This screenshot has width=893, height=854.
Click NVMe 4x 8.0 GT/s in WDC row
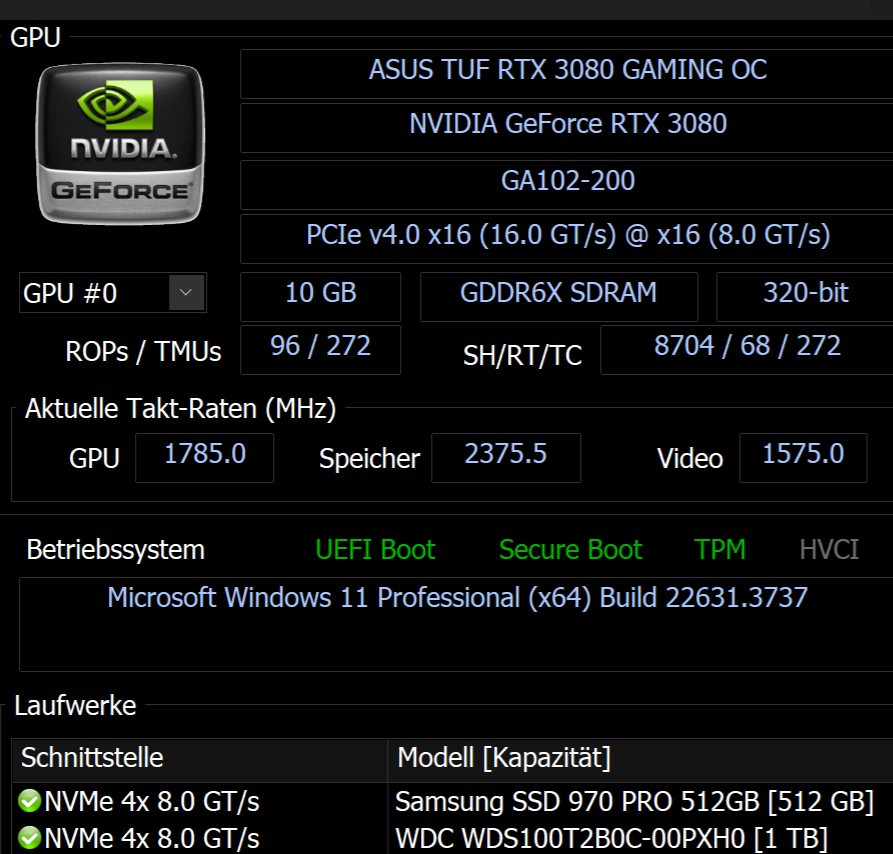point(151,838)
